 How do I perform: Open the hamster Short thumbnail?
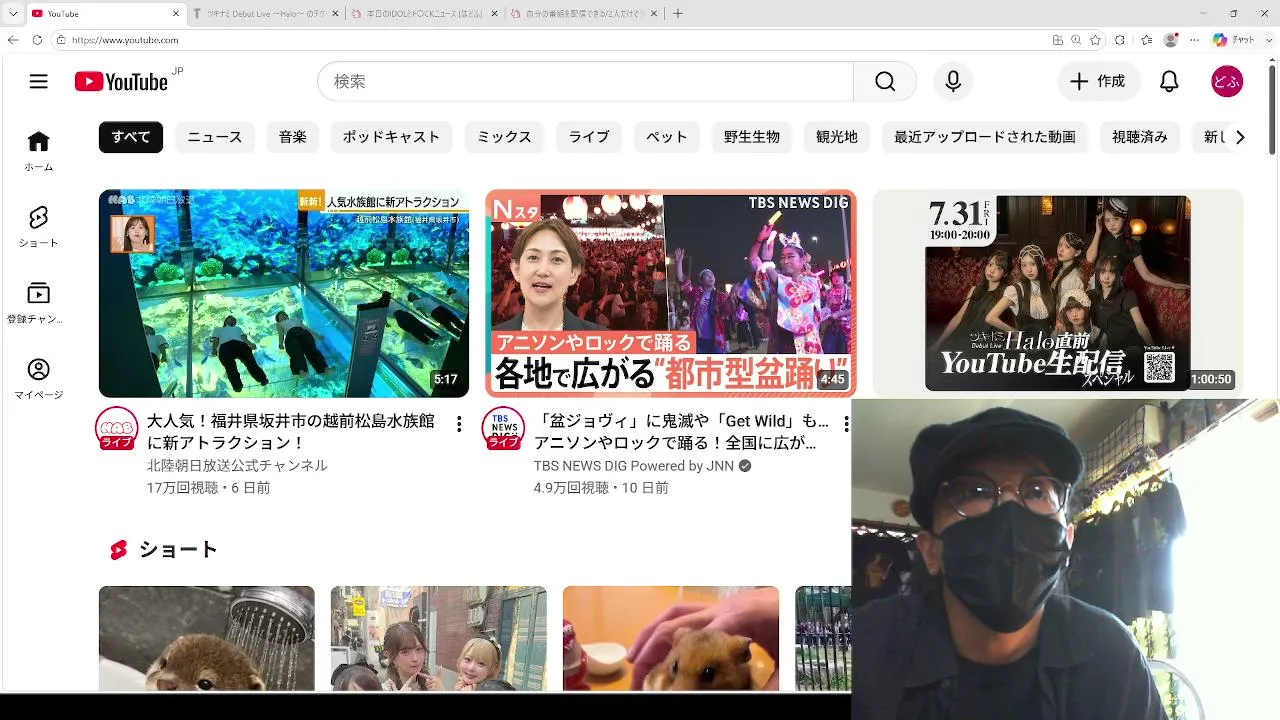671,638
